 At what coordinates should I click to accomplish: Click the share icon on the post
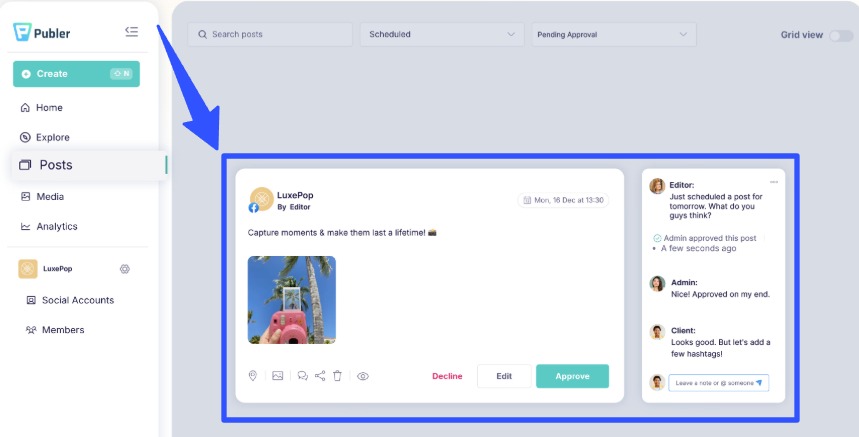320,376
